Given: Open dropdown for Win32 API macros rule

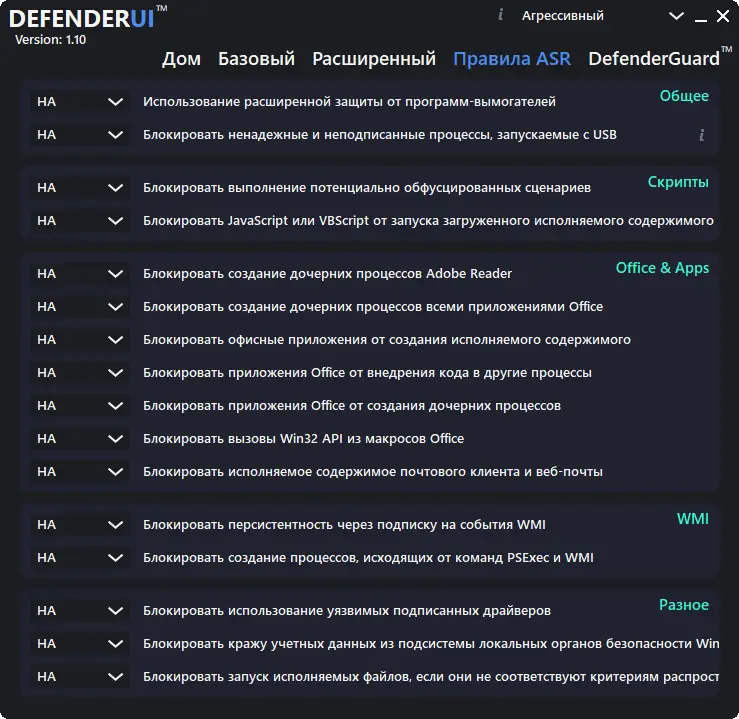Looking at the screenshot, I should coord(80,439).
